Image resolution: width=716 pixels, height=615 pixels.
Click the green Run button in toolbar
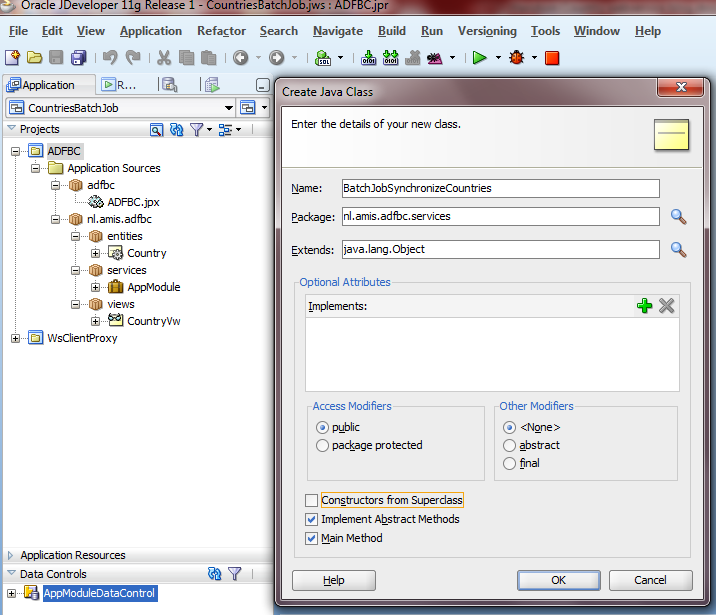(480, 58)
